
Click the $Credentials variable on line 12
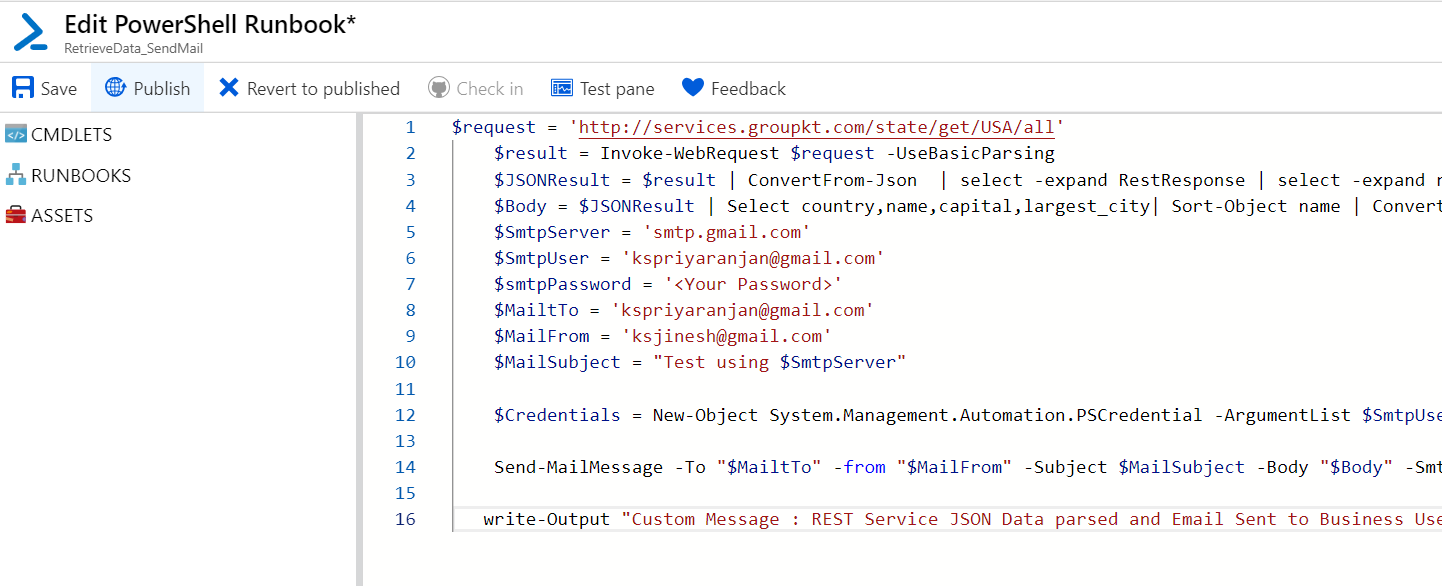click(557, 414)
